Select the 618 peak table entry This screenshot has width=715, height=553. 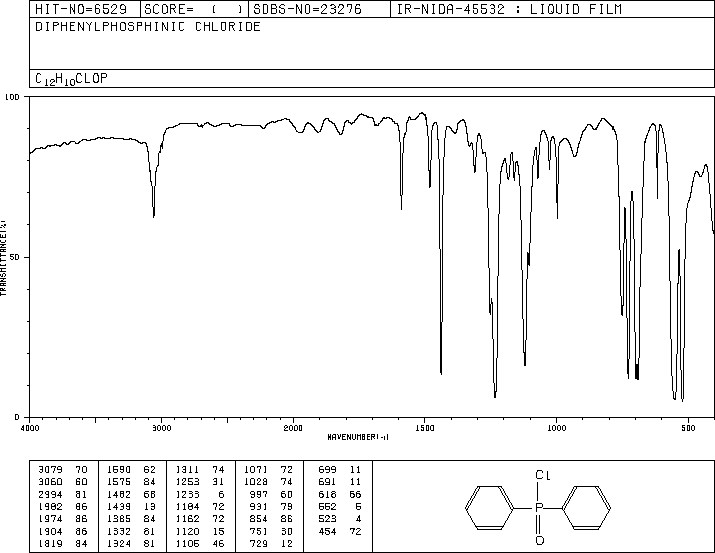tap(340, 494)
